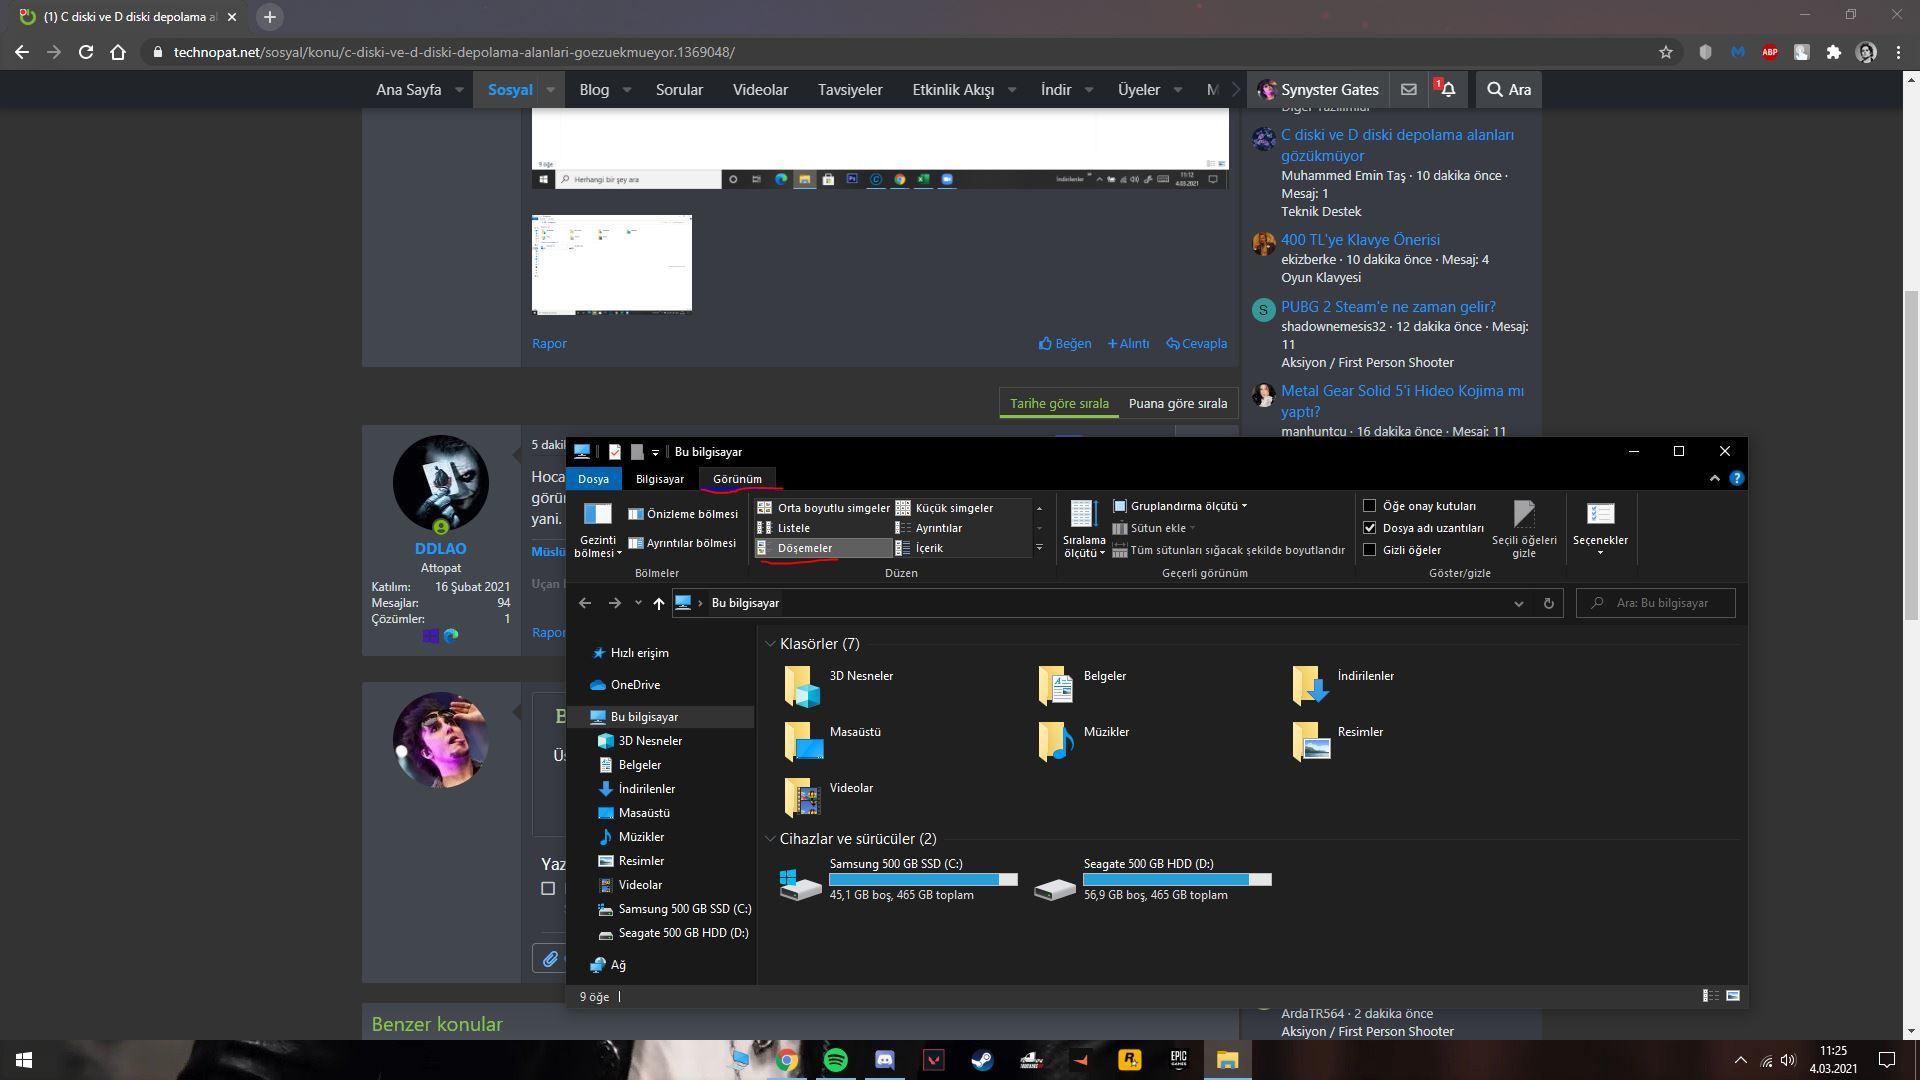Screen dimensions: 1920x1080
Task: Open the Dosya ribbon tab
Action: click(x=593, y=479)
